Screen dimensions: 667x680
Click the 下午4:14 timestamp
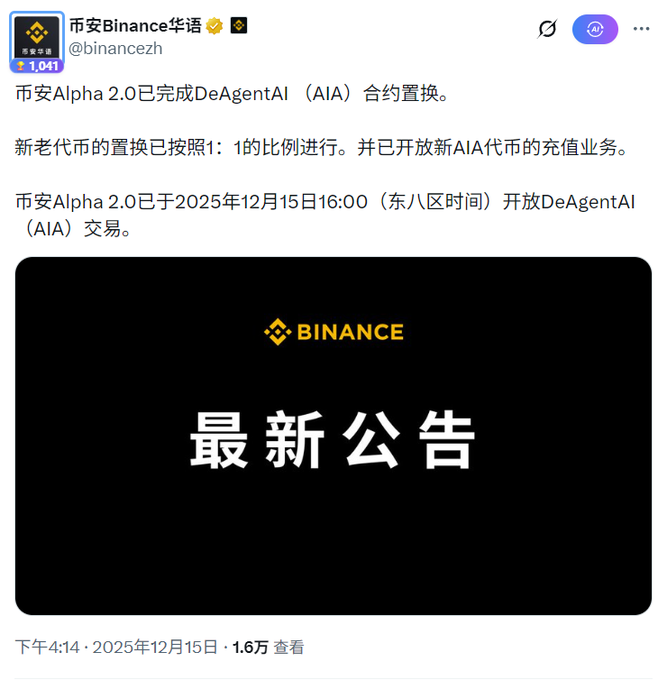(x=47, y=647)
